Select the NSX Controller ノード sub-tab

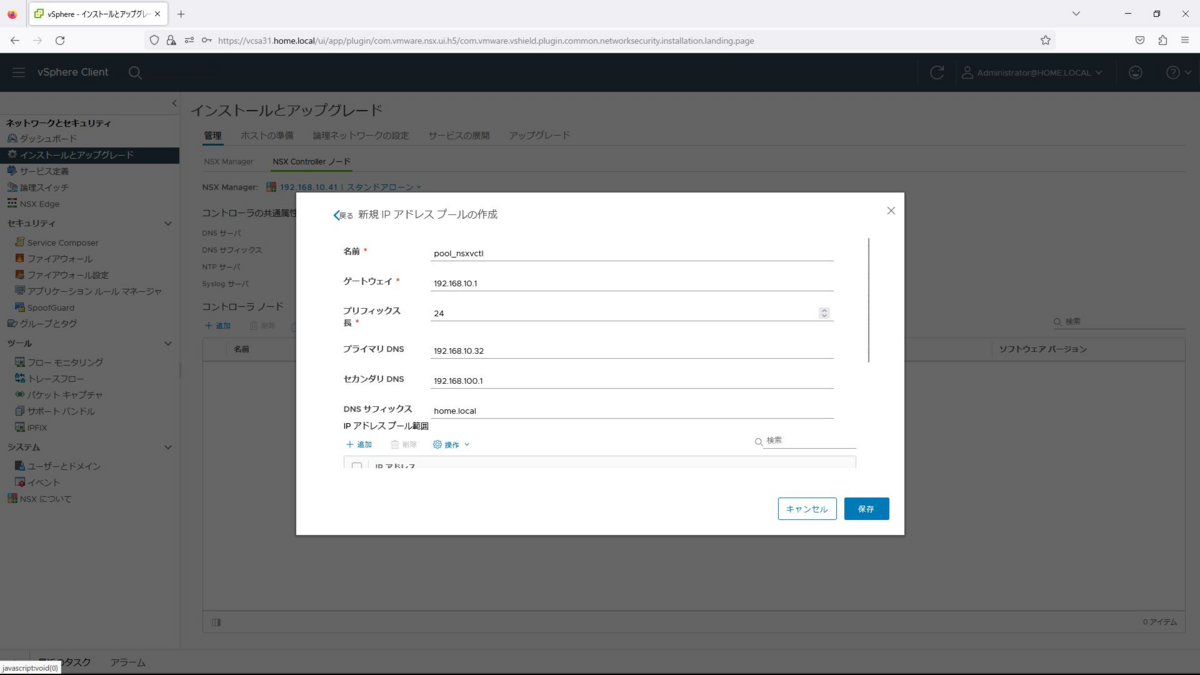(x=311, y=161)
